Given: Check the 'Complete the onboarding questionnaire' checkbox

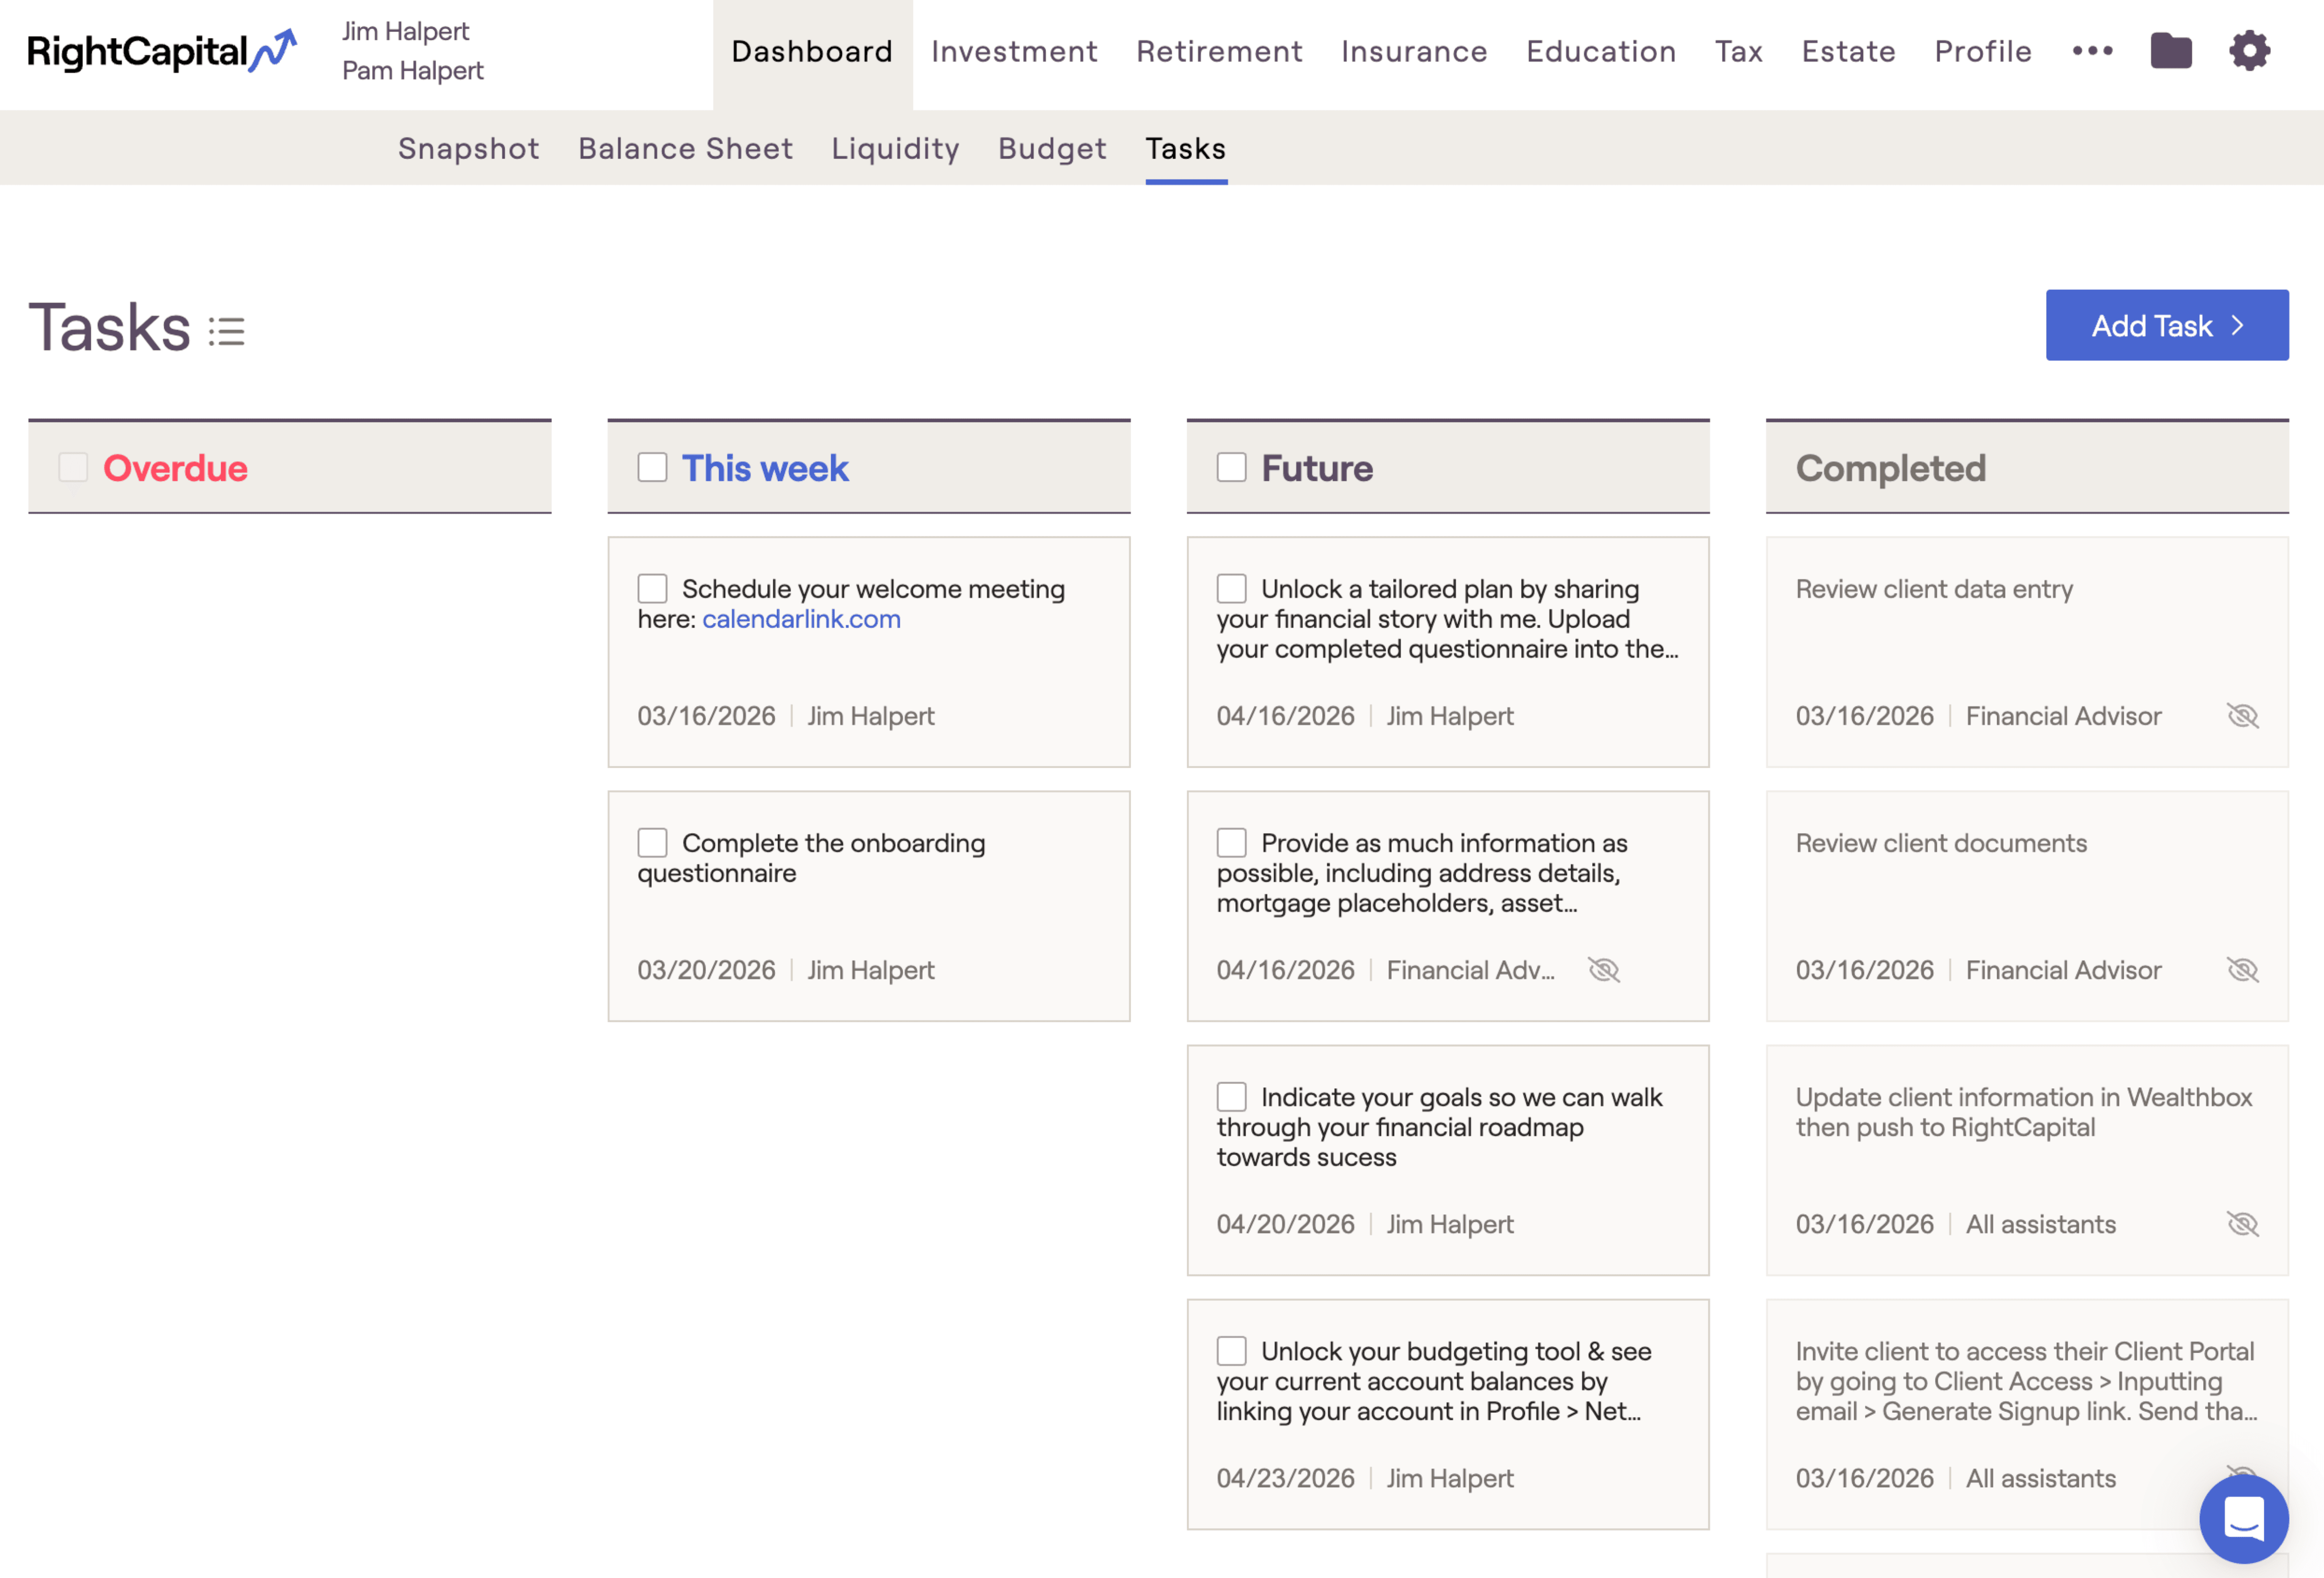Looking at the screenshot, I should click(652, 842).
